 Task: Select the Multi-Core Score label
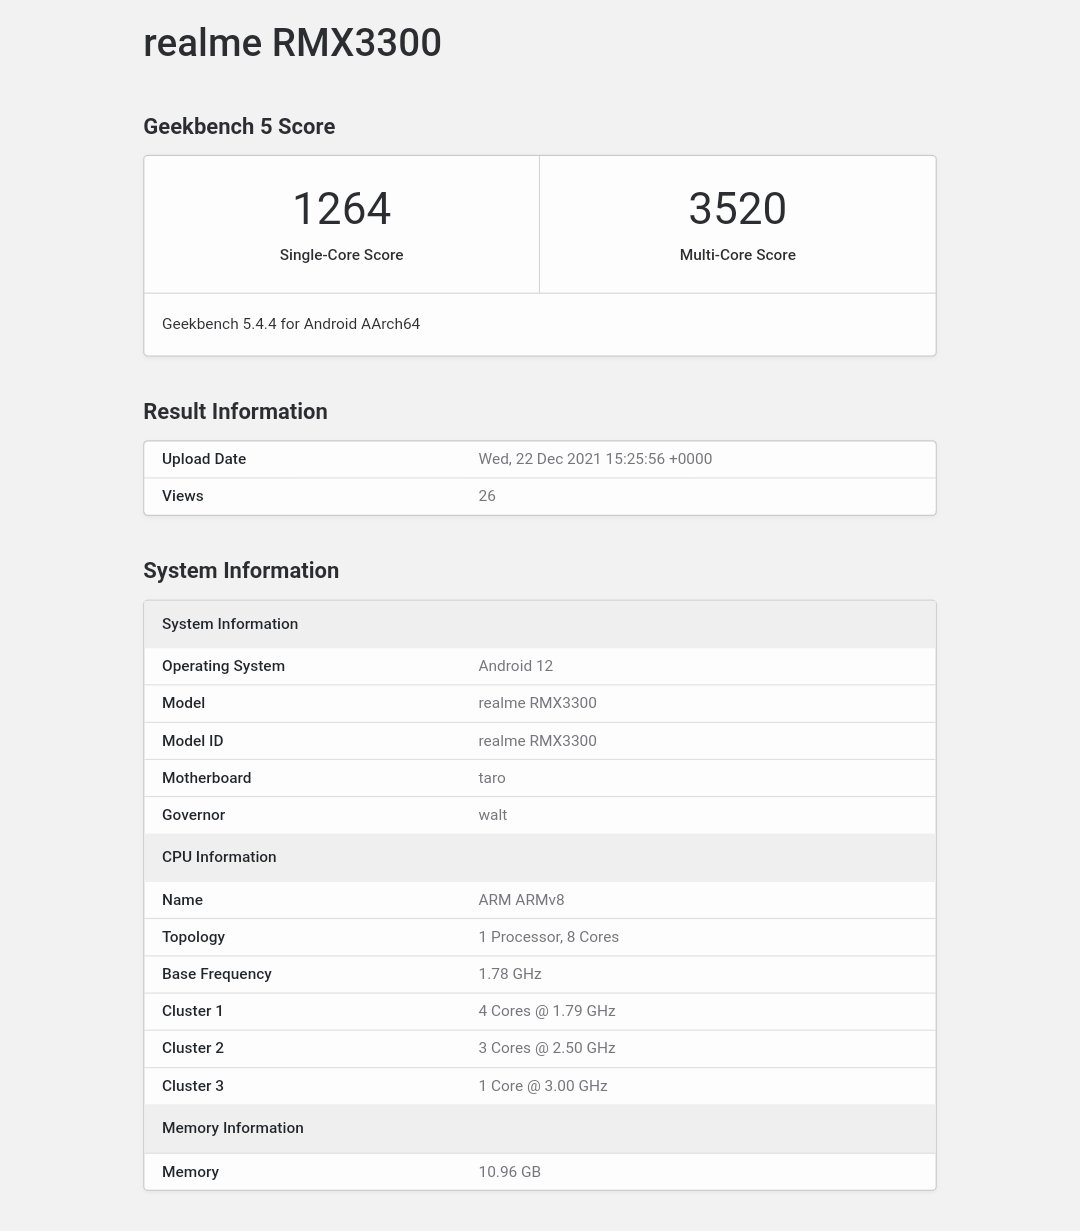(x=737, y=255)
